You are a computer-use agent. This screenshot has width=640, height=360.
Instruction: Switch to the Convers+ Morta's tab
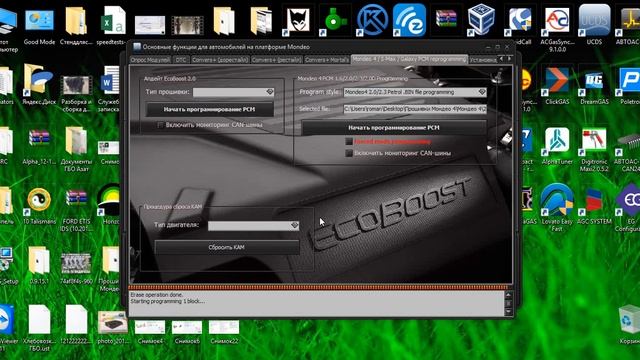[x=327, y=60]
